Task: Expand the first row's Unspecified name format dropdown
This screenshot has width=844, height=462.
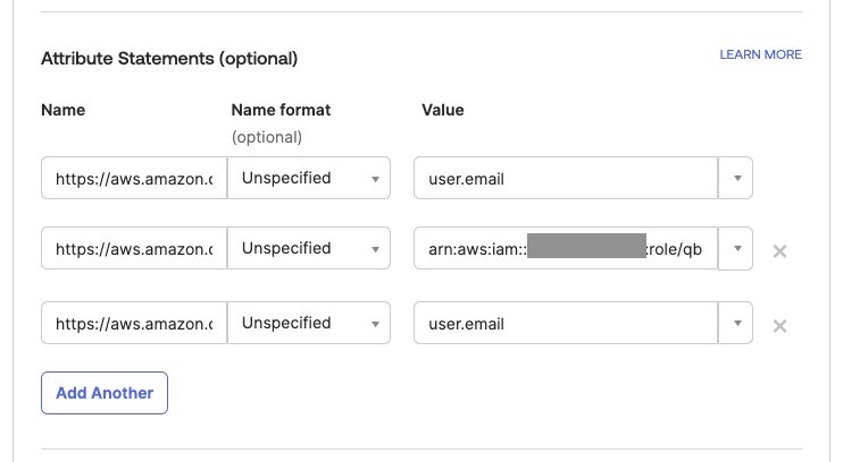Action: point(309,178)
